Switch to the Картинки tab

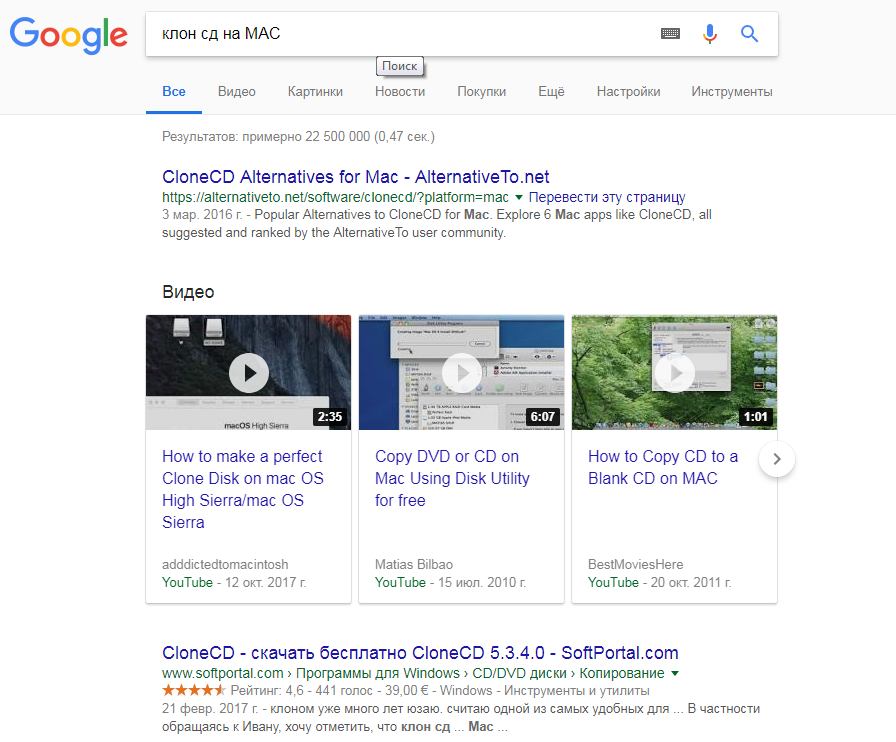(x=315, y=91)
